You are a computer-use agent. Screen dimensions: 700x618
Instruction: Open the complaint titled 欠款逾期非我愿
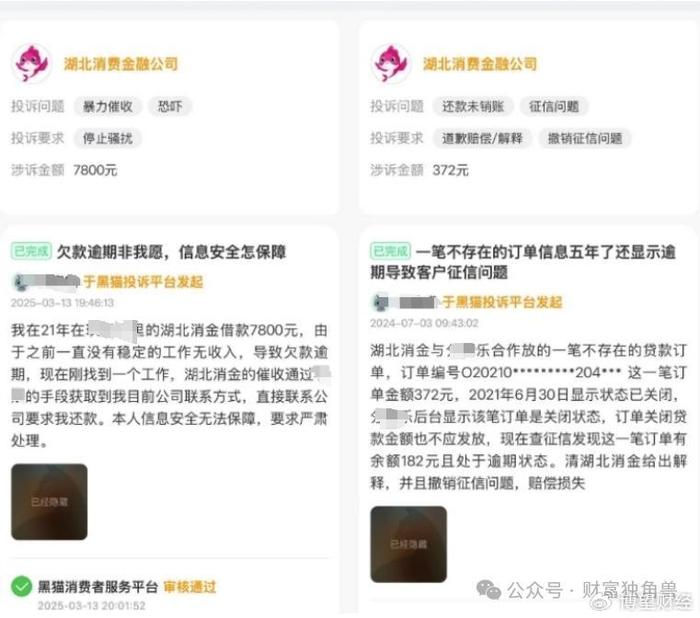click(x=171, y=252)
